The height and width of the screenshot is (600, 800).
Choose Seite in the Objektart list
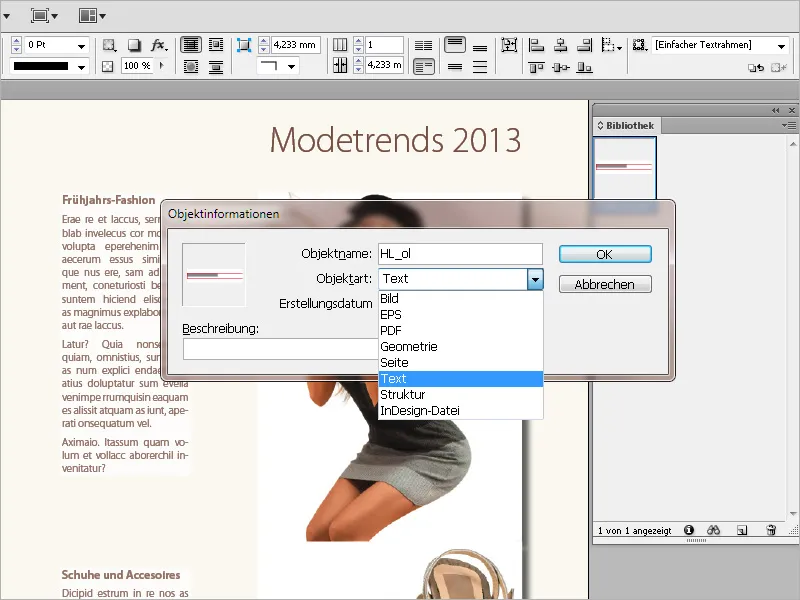point(460,363)
